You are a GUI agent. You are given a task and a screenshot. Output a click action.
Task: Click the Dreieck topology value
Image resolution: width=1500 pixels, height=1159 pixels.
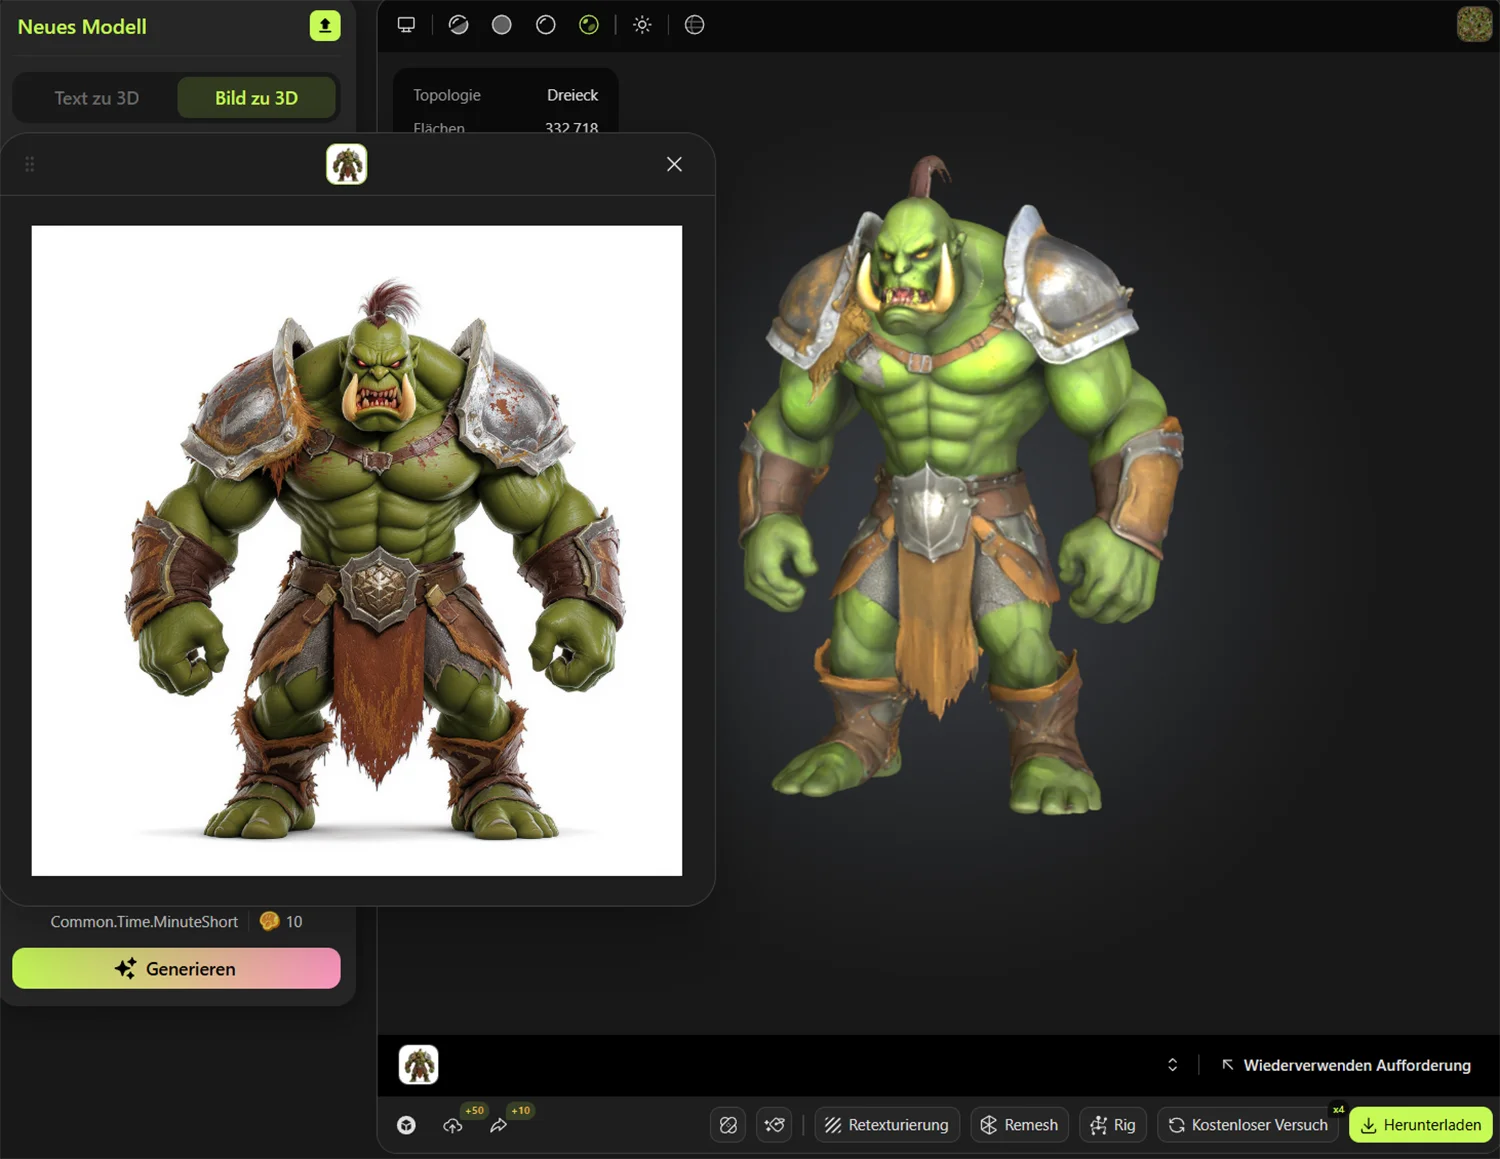pos(572,95)
